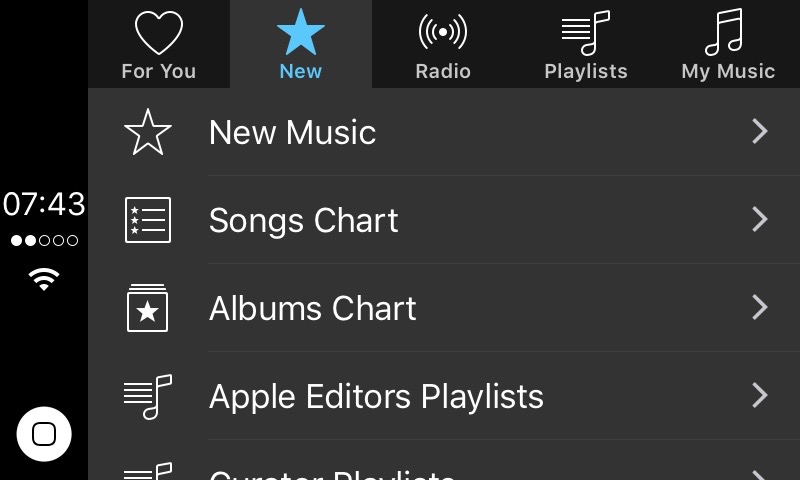This screenshot has width=800, height=480.
Task: Tap the Wi-Fi status indicator
Action: 44,280
